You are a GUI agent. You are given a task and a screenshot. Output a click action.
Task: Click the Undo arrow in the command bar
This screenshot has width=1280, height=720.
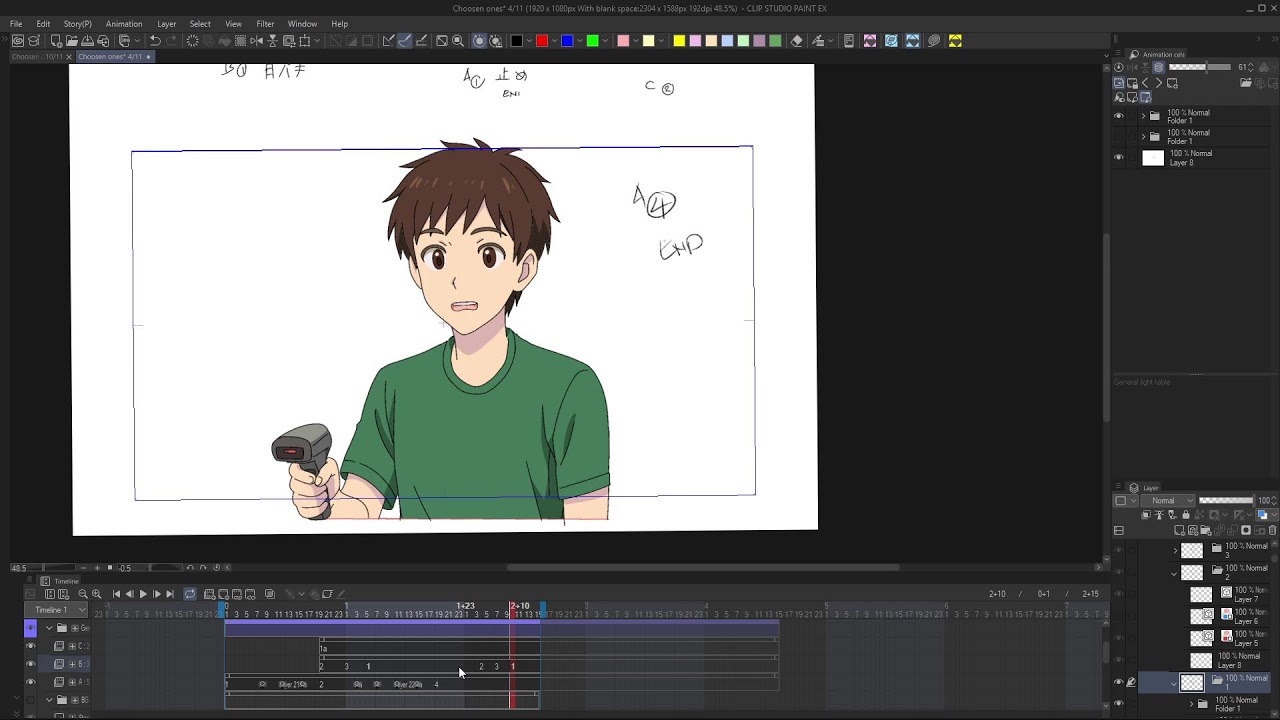(x=155, y=41)
